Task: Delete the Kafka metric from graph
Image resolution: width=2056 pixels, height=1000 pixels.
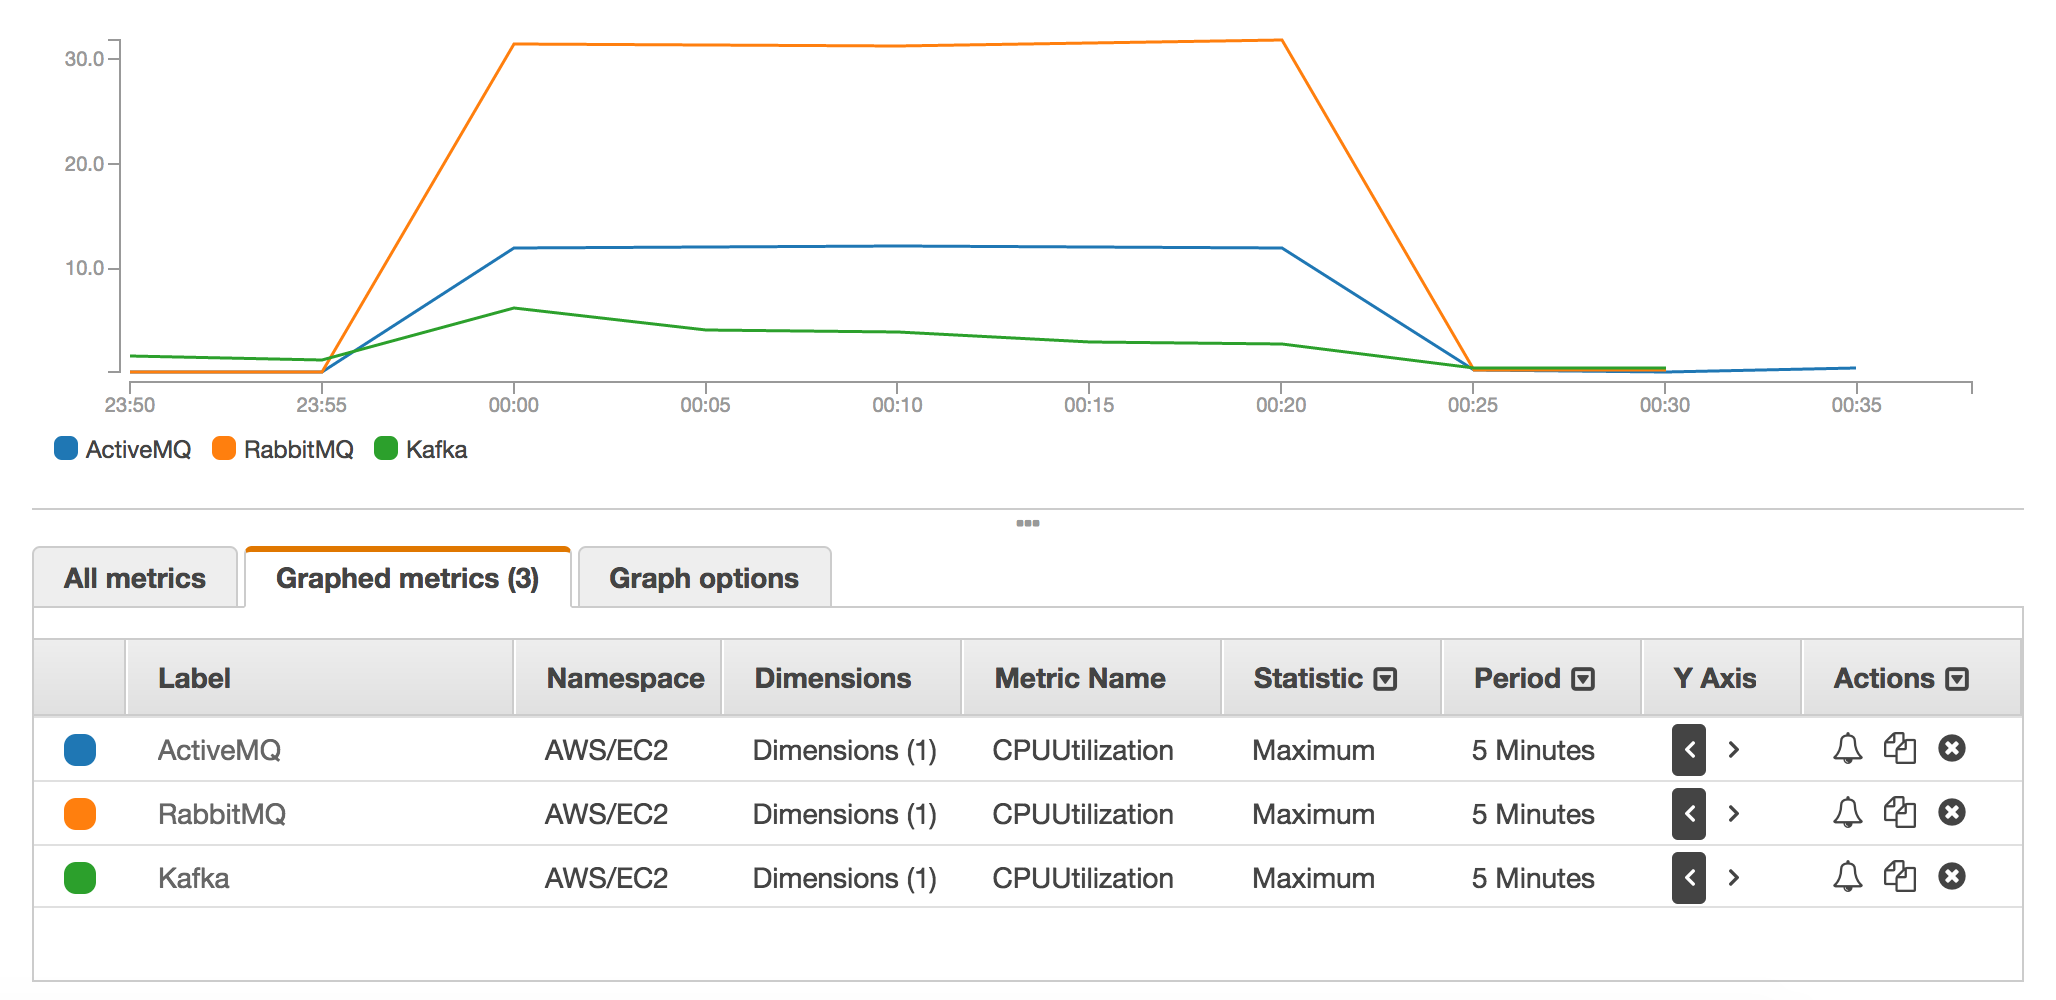Action: point(1951,876)
